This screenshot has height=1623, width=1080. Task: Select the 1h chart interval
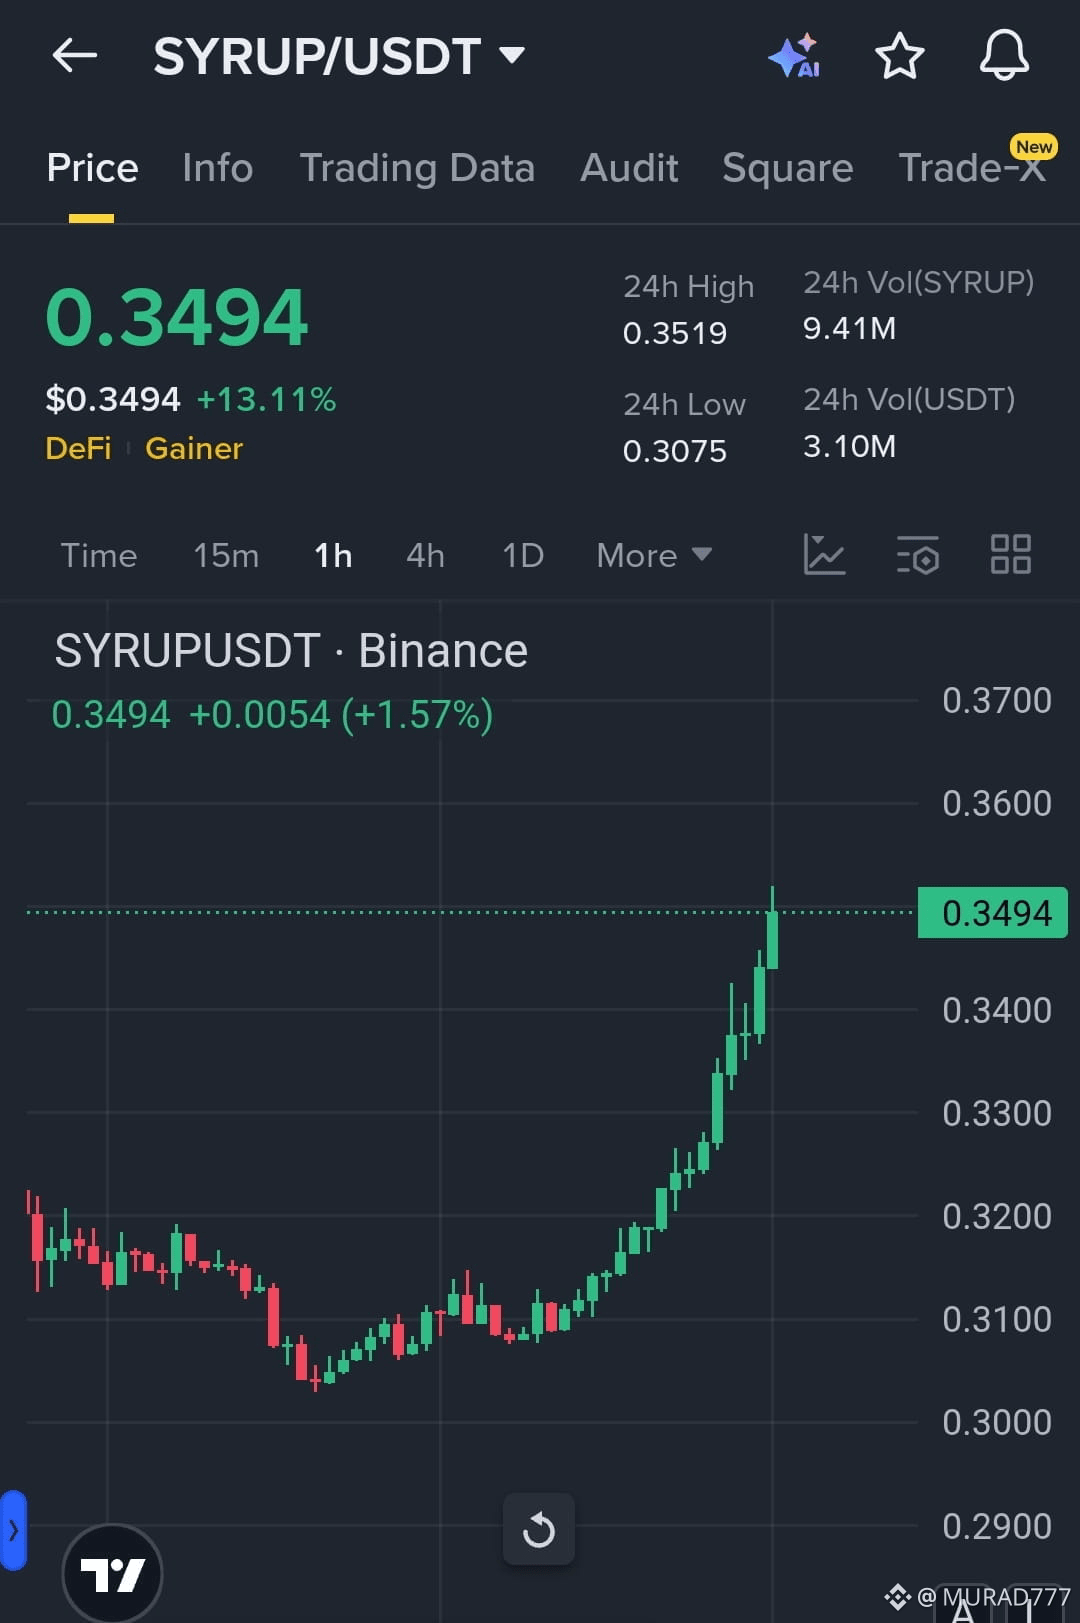tap(333, 555)
